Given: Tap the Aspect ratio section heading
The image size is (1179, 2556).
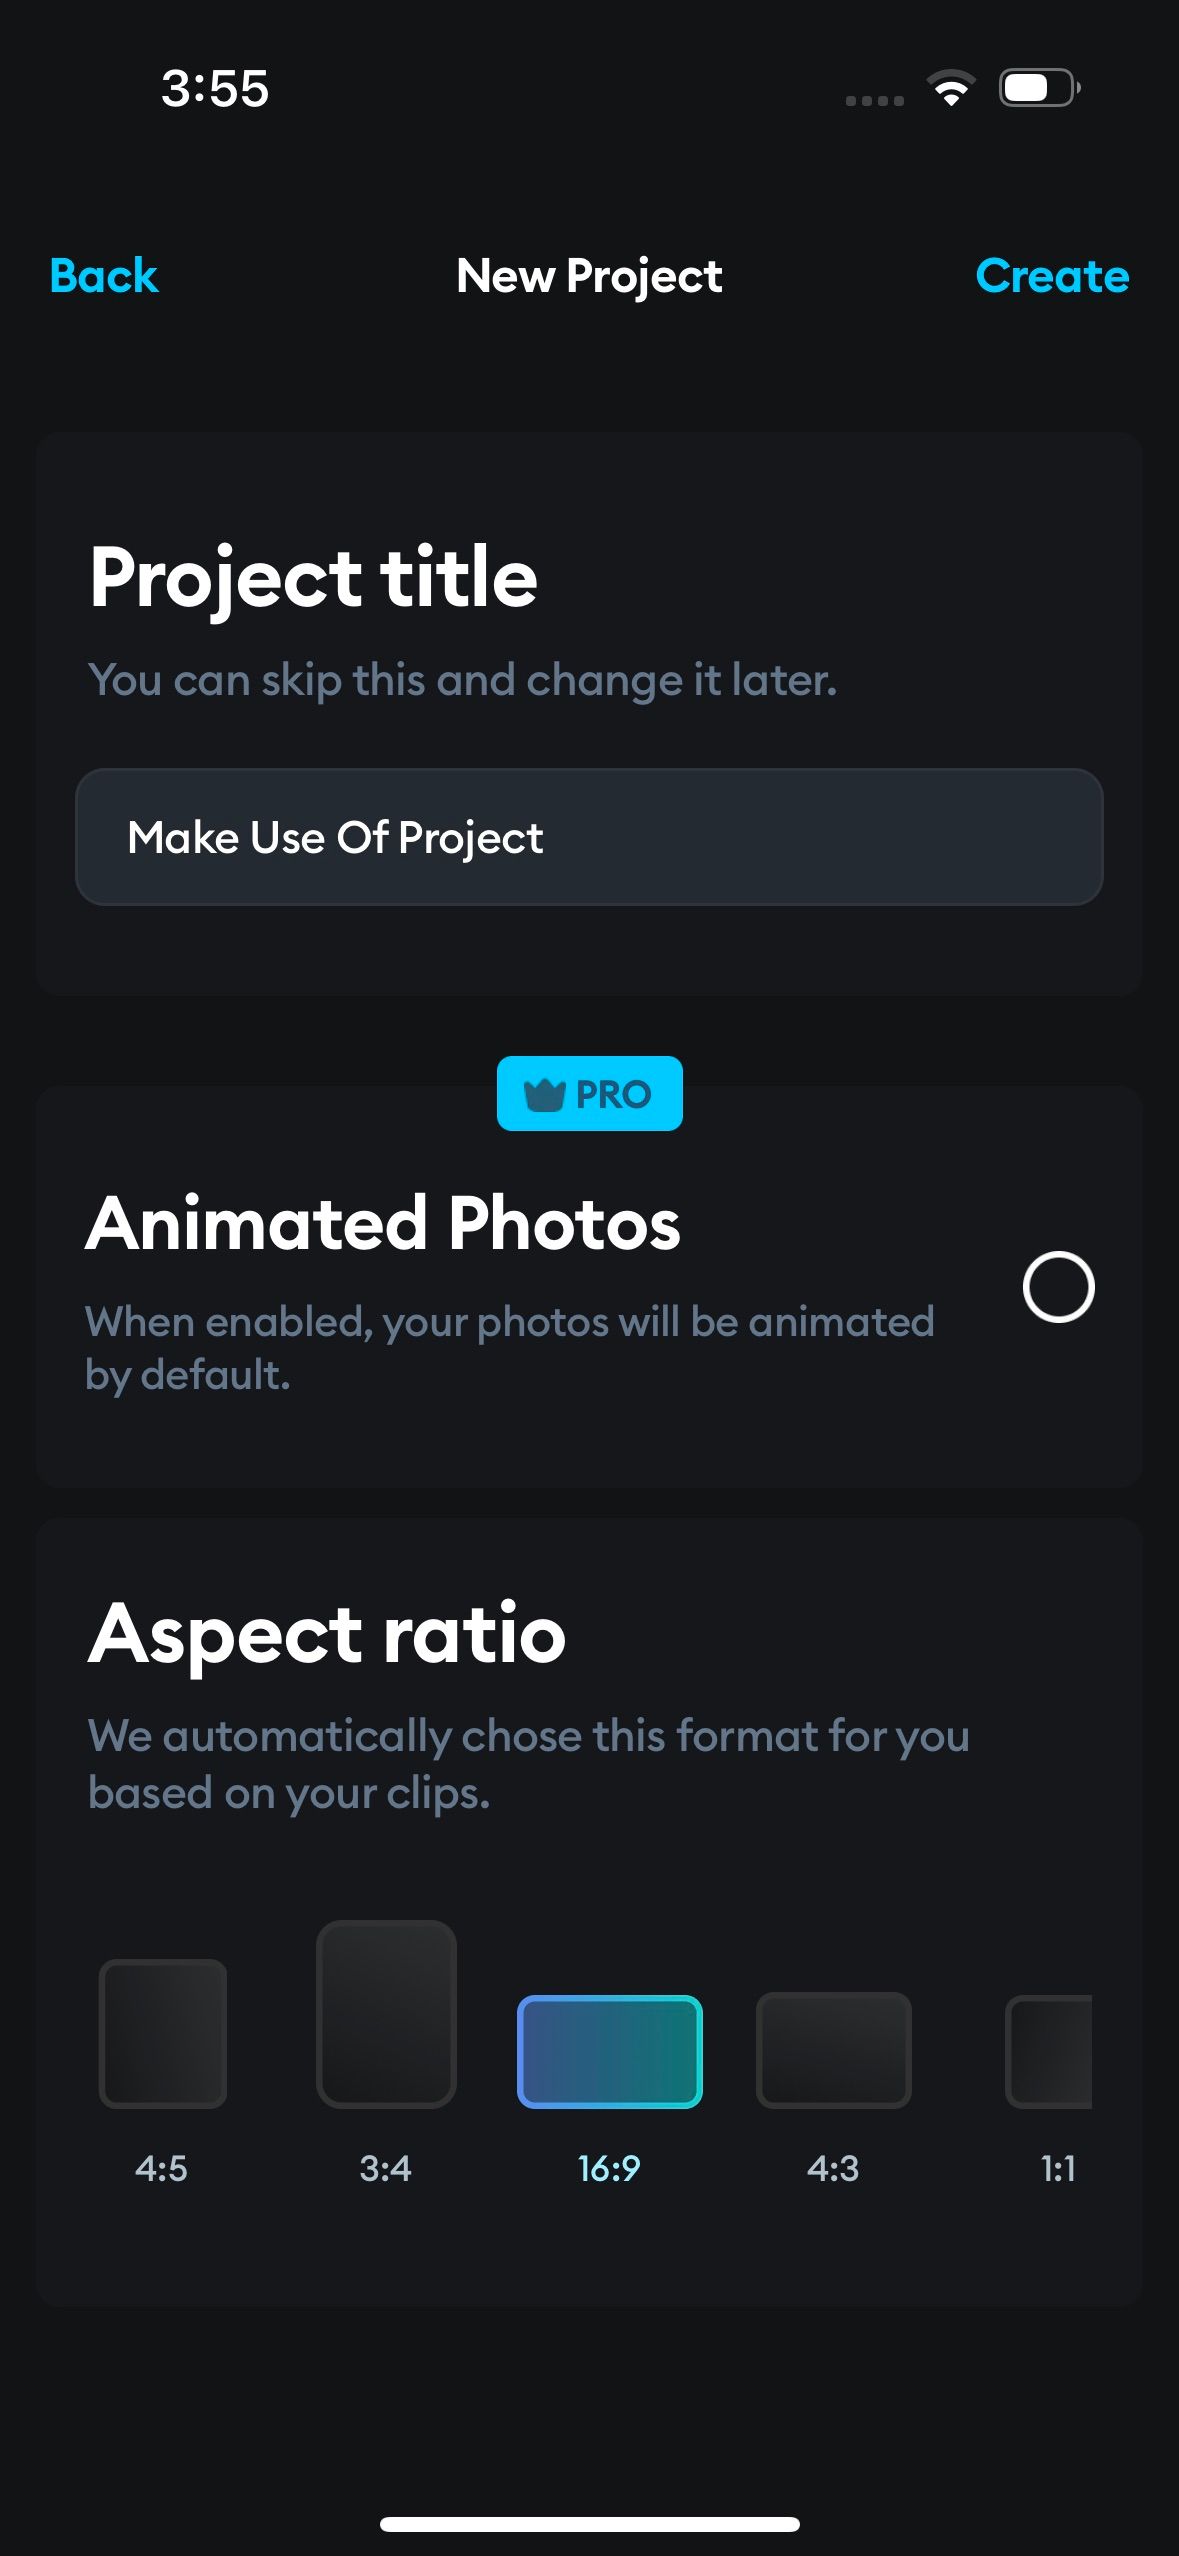Looking at the screenshot, I should coord(326,1634).
